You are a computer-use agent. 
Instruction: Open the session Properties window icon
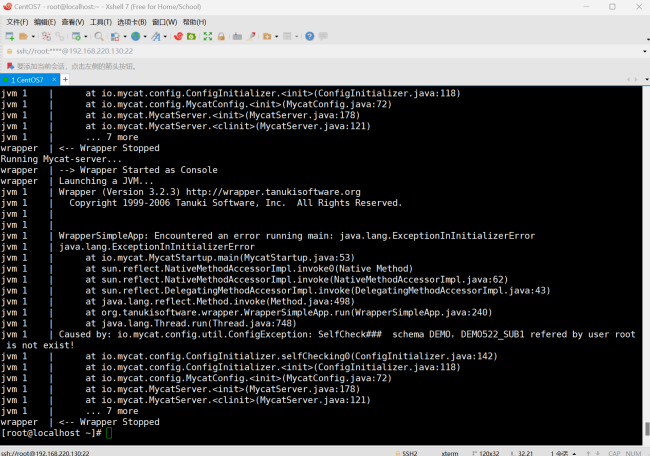click(x=76, y=36)
